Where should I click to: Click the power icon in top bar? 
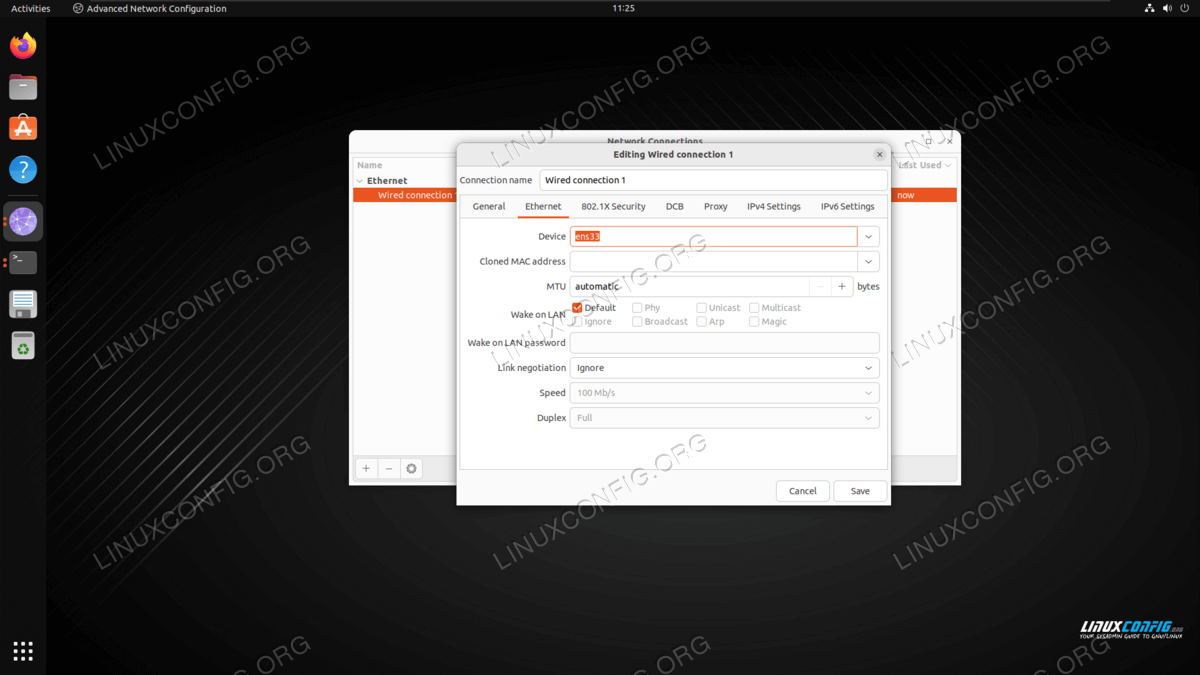coord(1185,8)
